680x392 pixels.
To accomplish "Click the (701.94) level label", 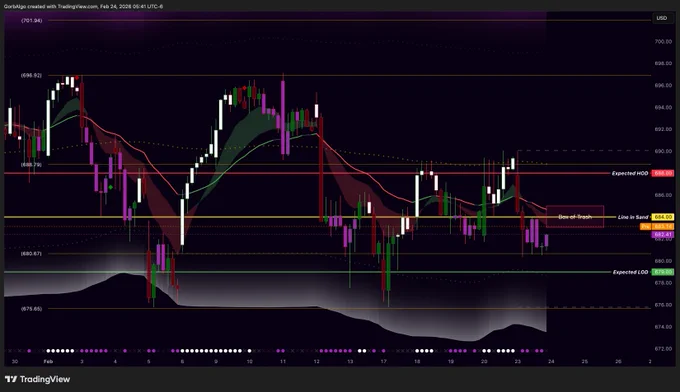I will pyautogui.click(x=32, y=20).
